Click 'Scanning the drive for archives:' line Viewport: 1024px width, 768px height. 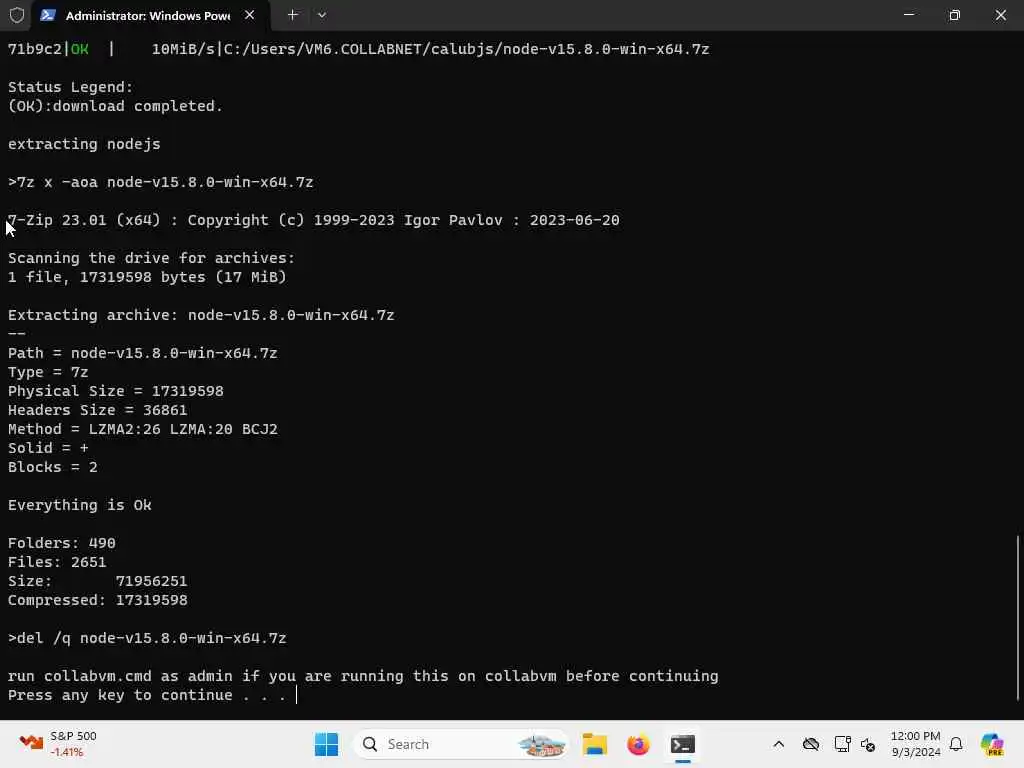coord(152,258)
